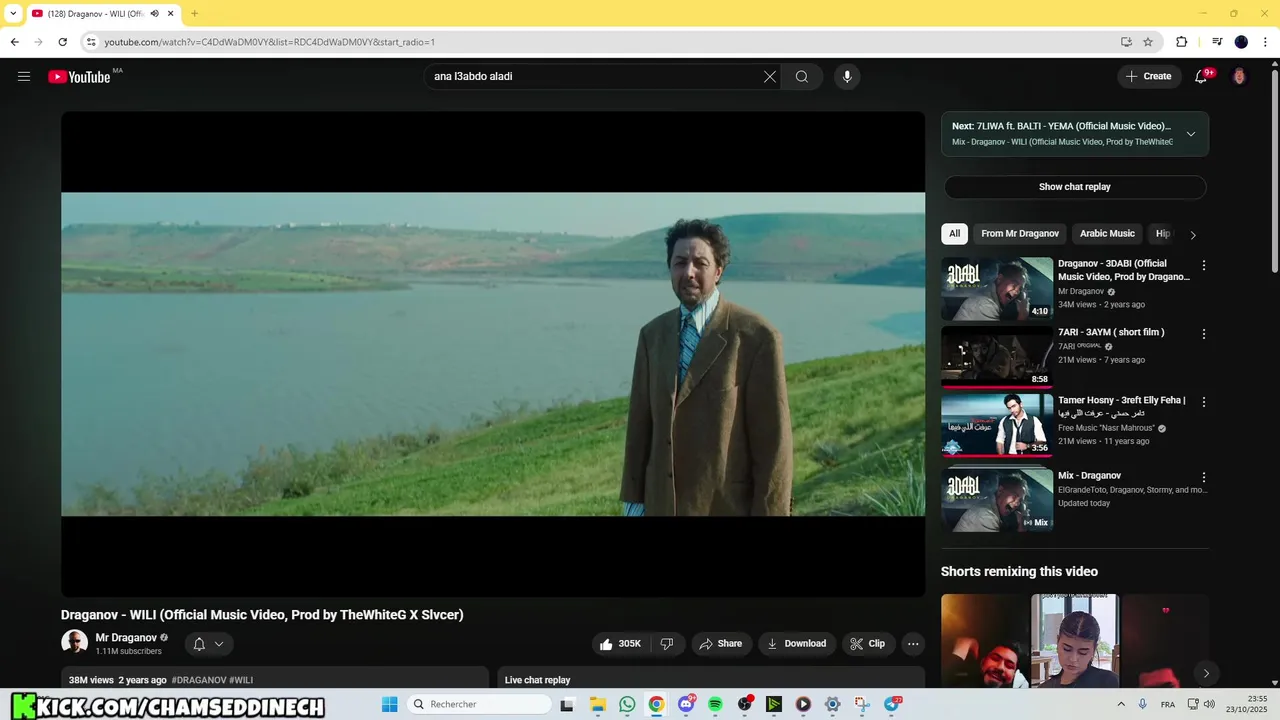The image size is (1280, 720).
Task: Show hidden system tray icons
Action: (1121, 704)
